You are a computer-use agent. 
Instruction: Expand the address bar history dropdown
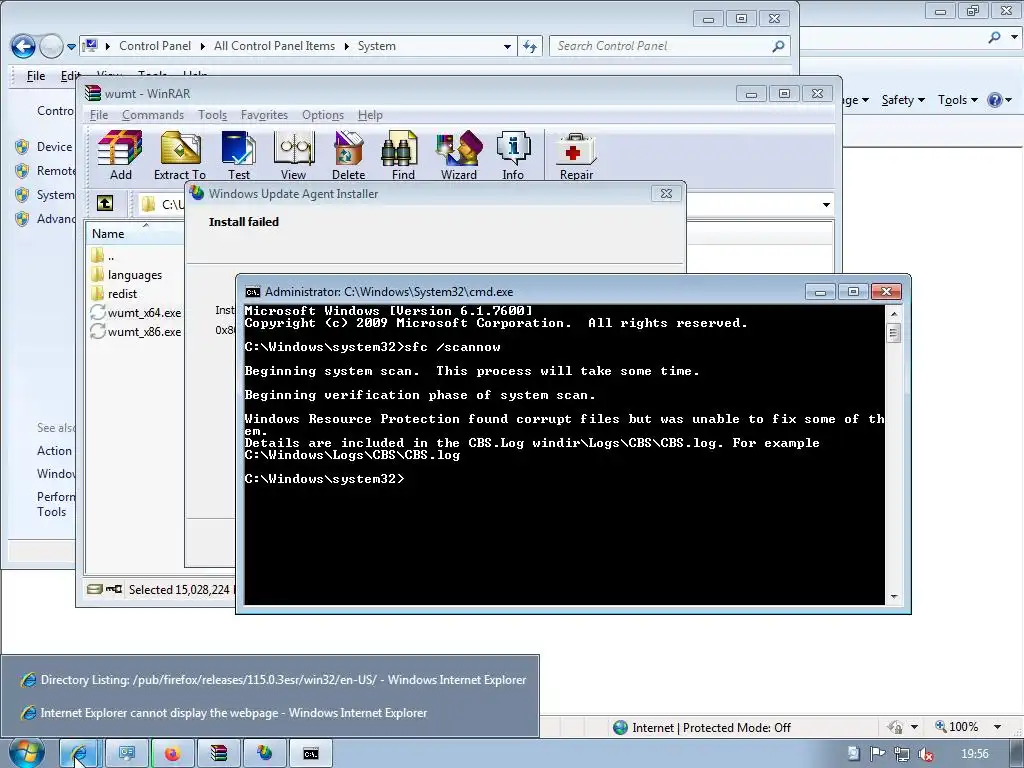pos(507,46)
